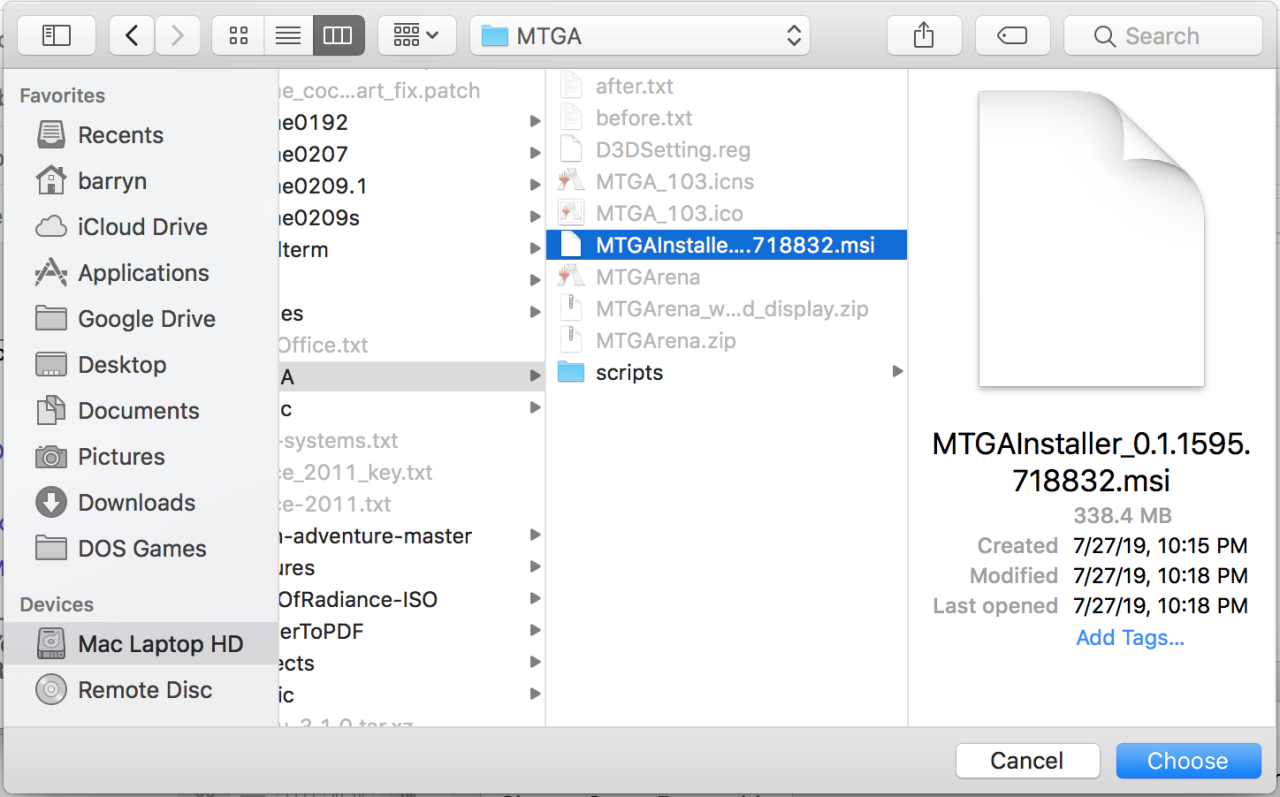
Task: Expand the folder ending in 0207
Action: click(x=536, y=155)
